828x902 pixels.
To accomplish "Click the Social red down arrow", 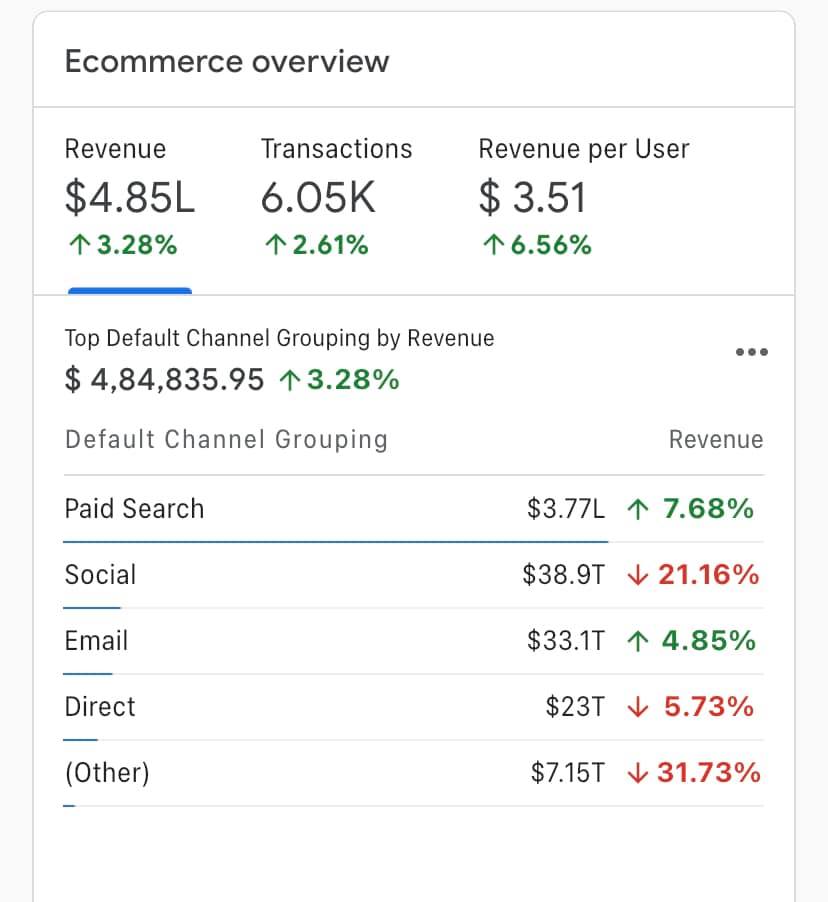I will (636, 576).
